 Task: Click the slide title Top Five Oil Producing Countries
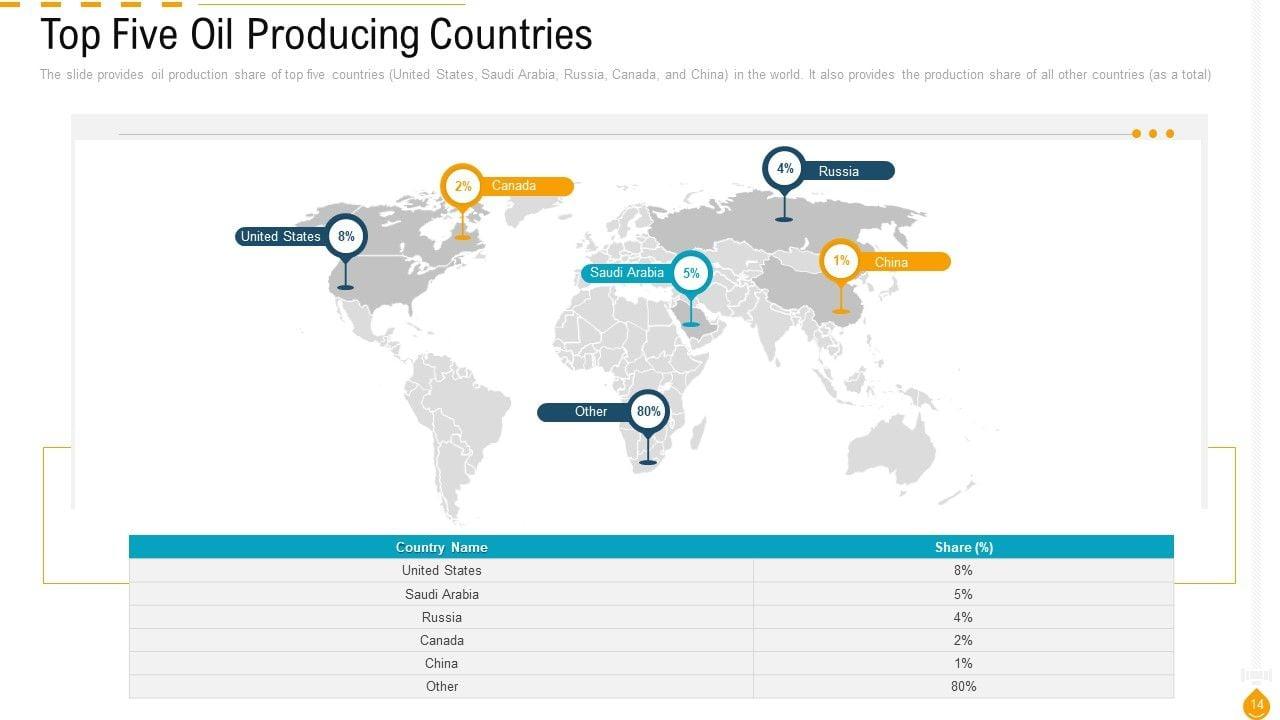coord(316,35)
